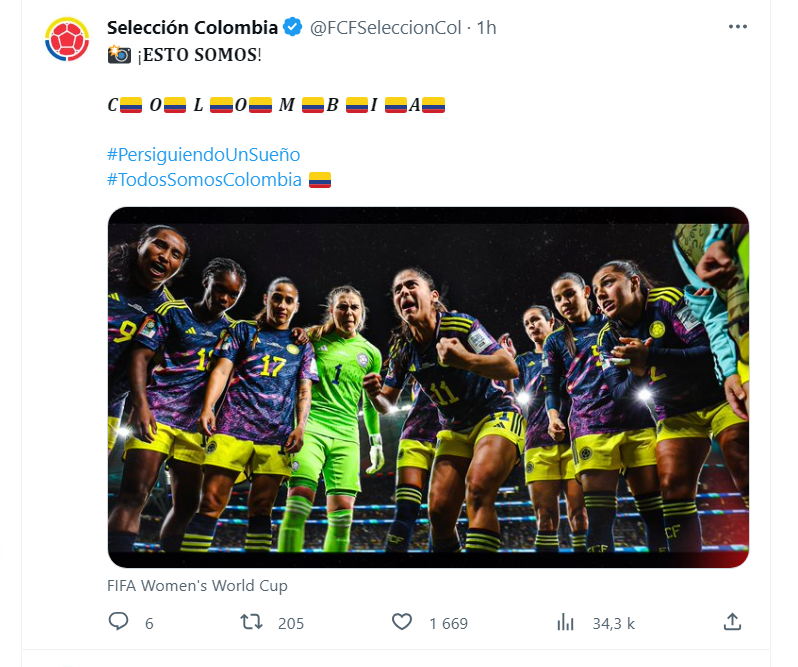Click the 1h tweet timestamp
Screen dimensions: 798x667
coord(486,28)
